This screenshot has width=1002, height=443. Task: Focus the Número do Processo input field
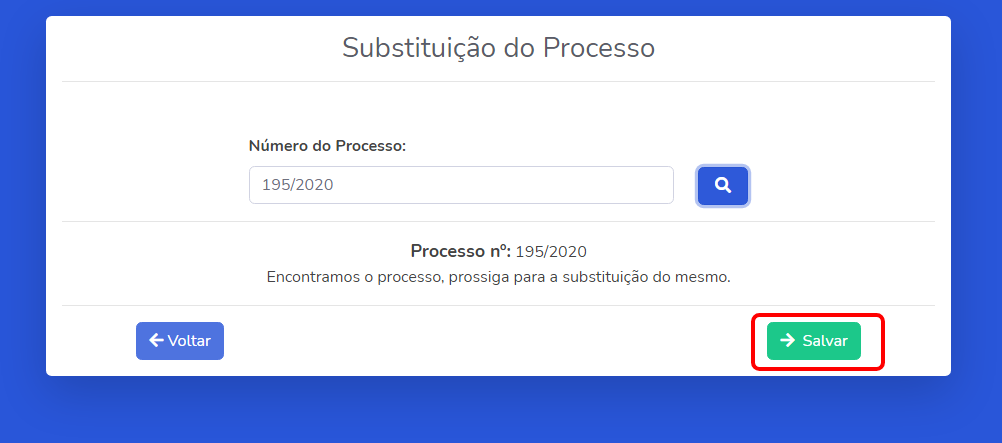(461, 185)
